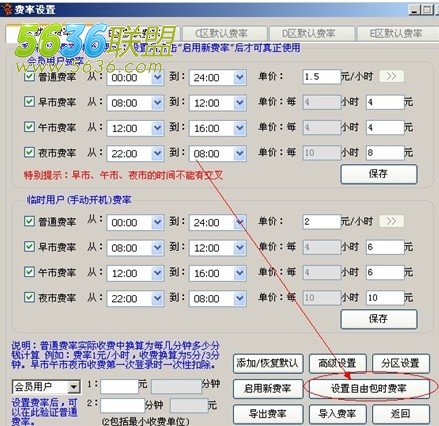Click 导出费率 button
The width and height of the screenshot is (439, 426).
268,414
